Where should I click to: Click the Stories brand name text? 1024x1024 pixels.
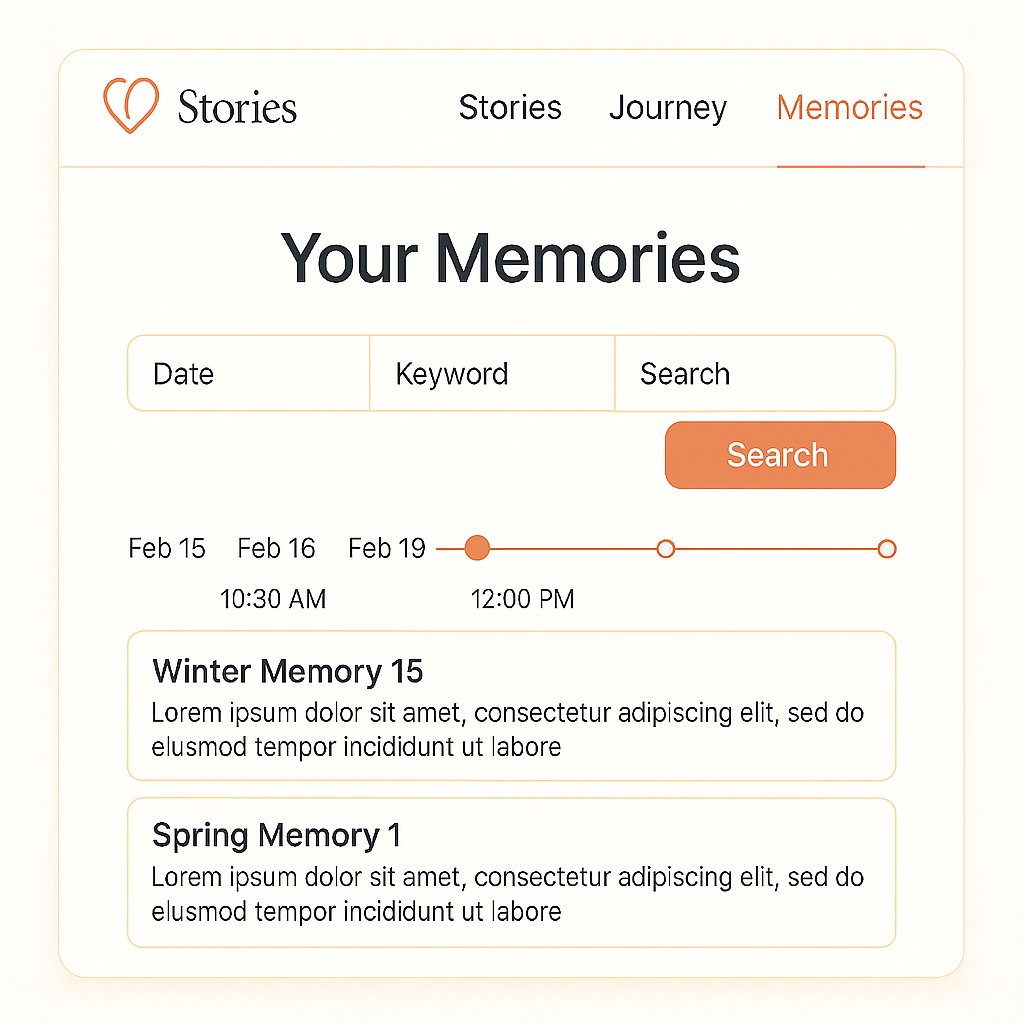(237, 107)
